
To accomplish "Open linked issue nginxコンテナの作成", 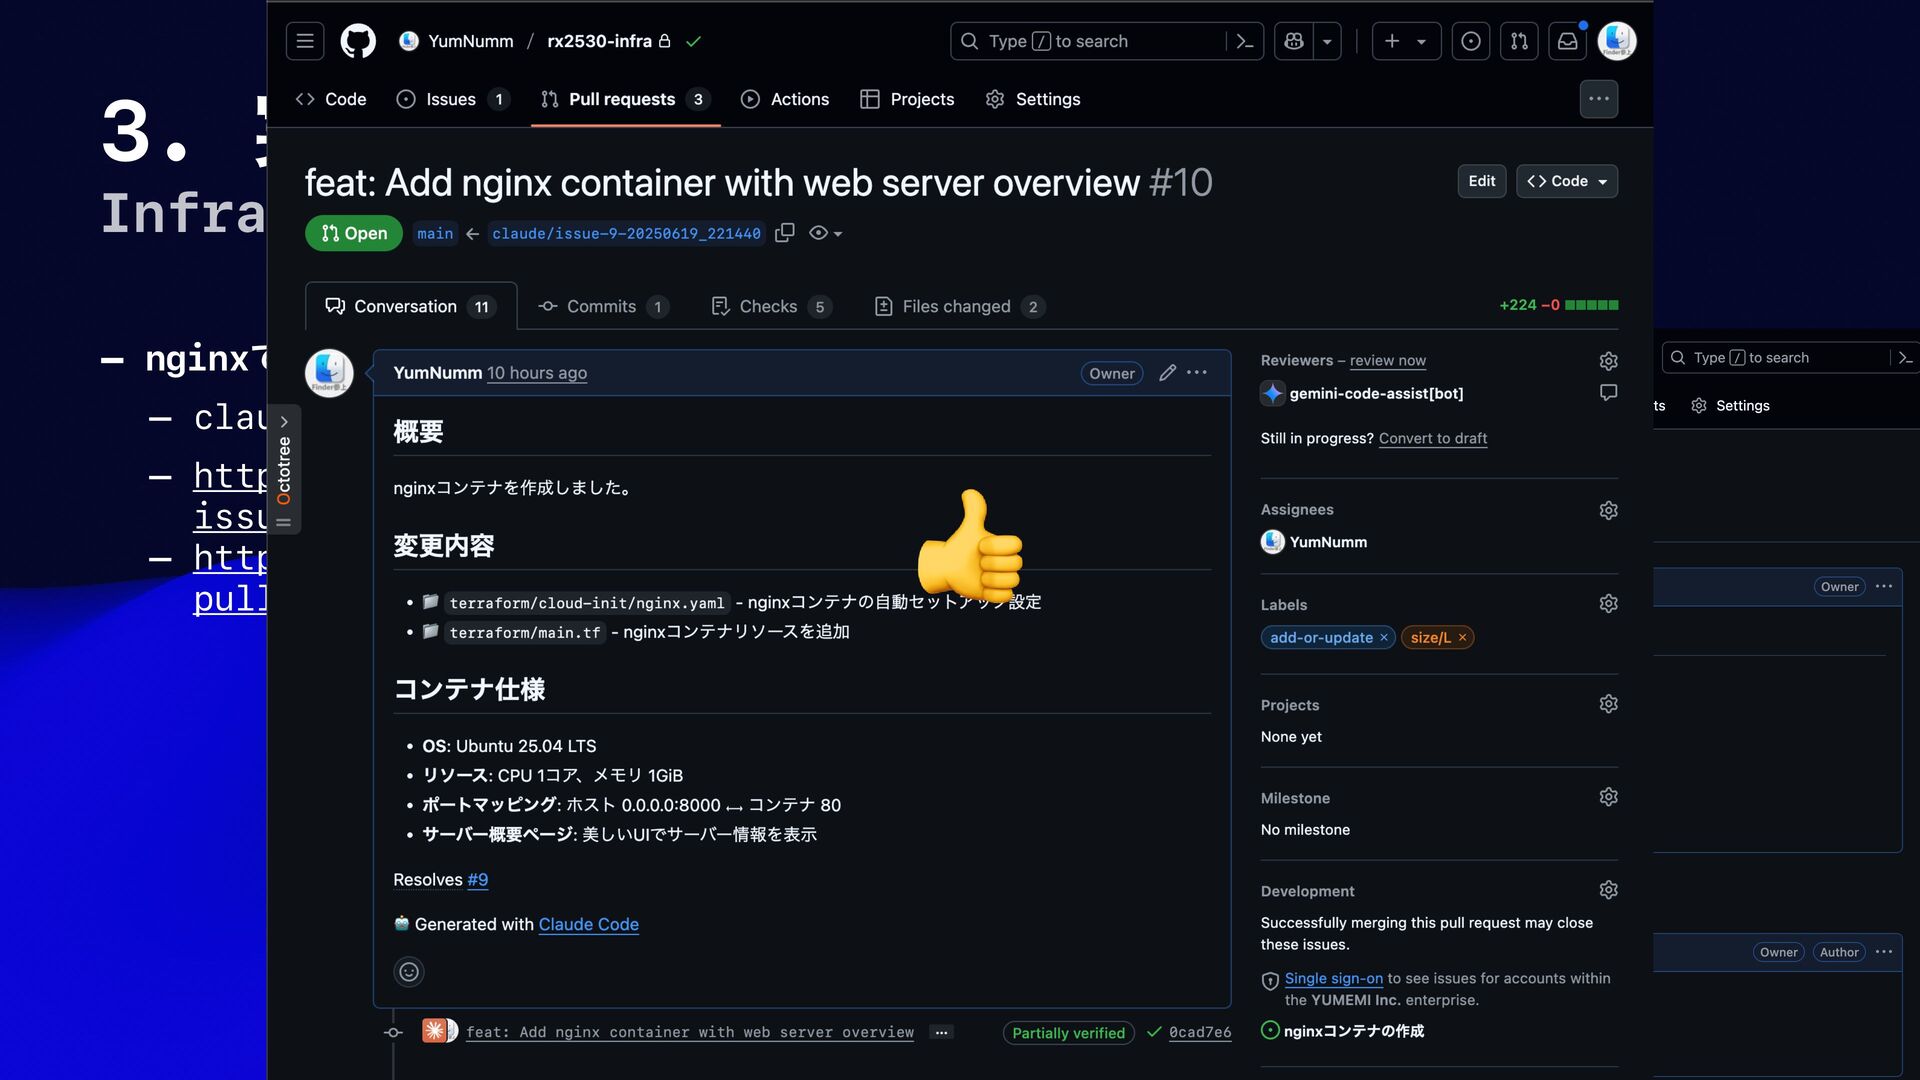I will [x=1354, y=1031].
